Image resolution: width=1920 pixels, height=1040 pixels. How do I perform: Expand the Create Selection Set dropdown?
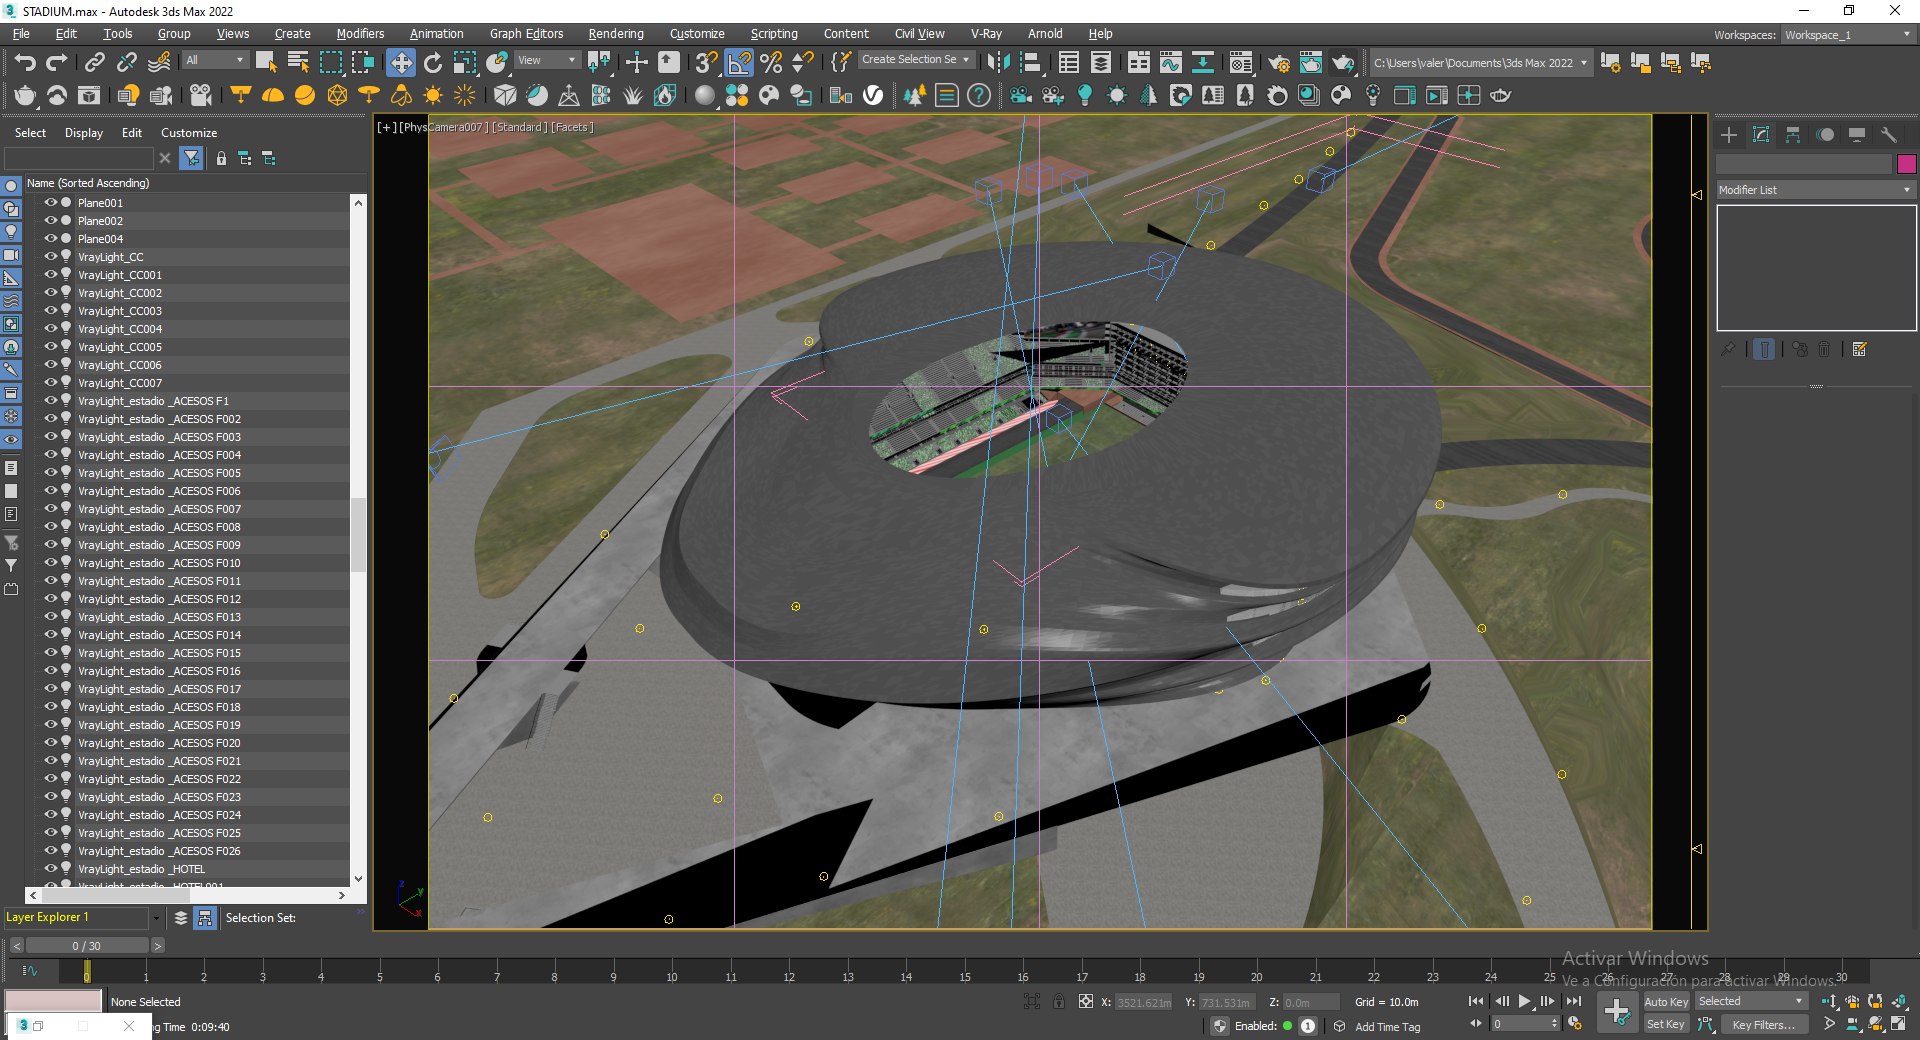point(916,60)
